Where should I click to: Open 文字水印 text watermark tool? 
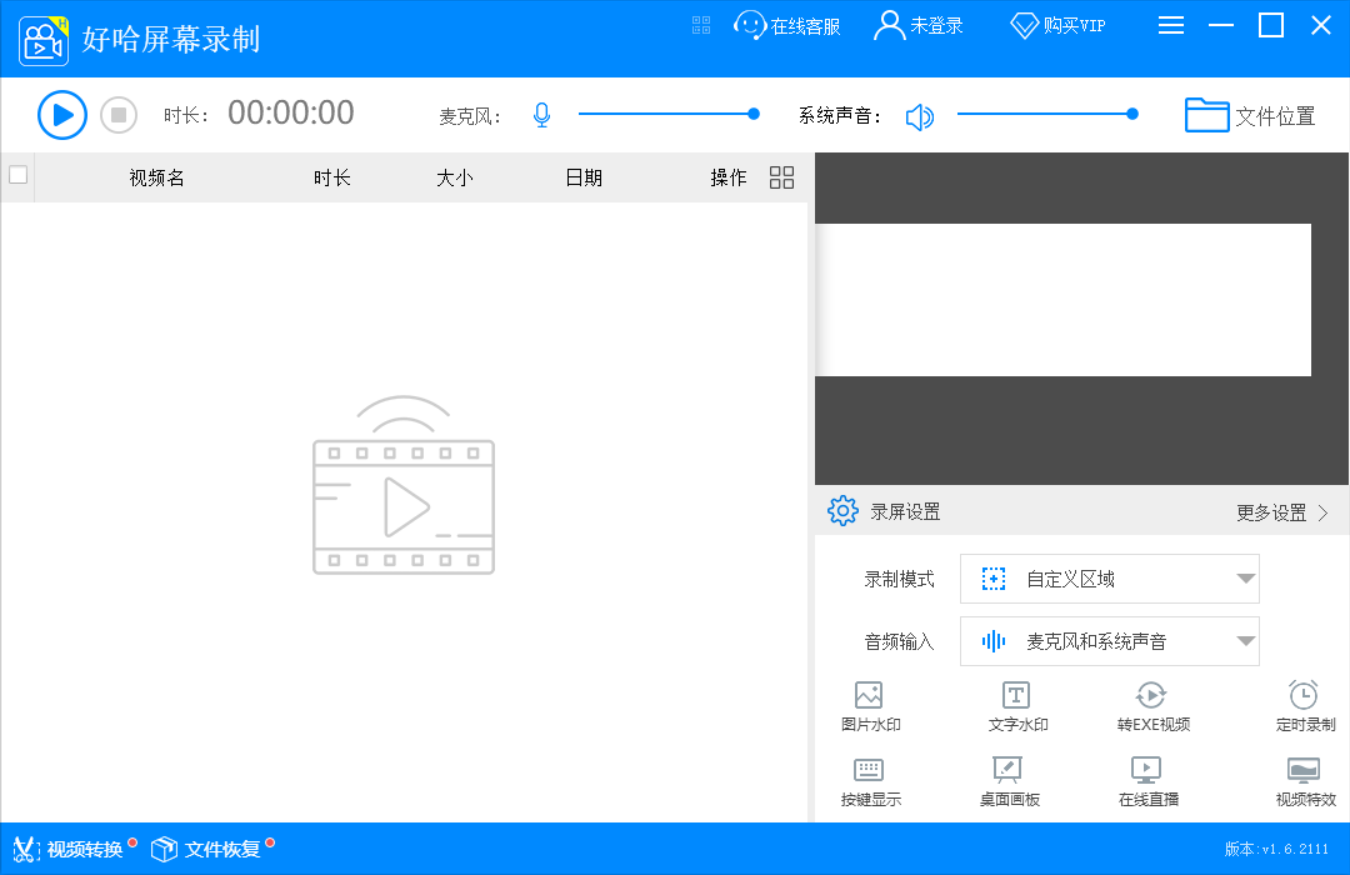pyautogui.click(x=1017, y=706)
